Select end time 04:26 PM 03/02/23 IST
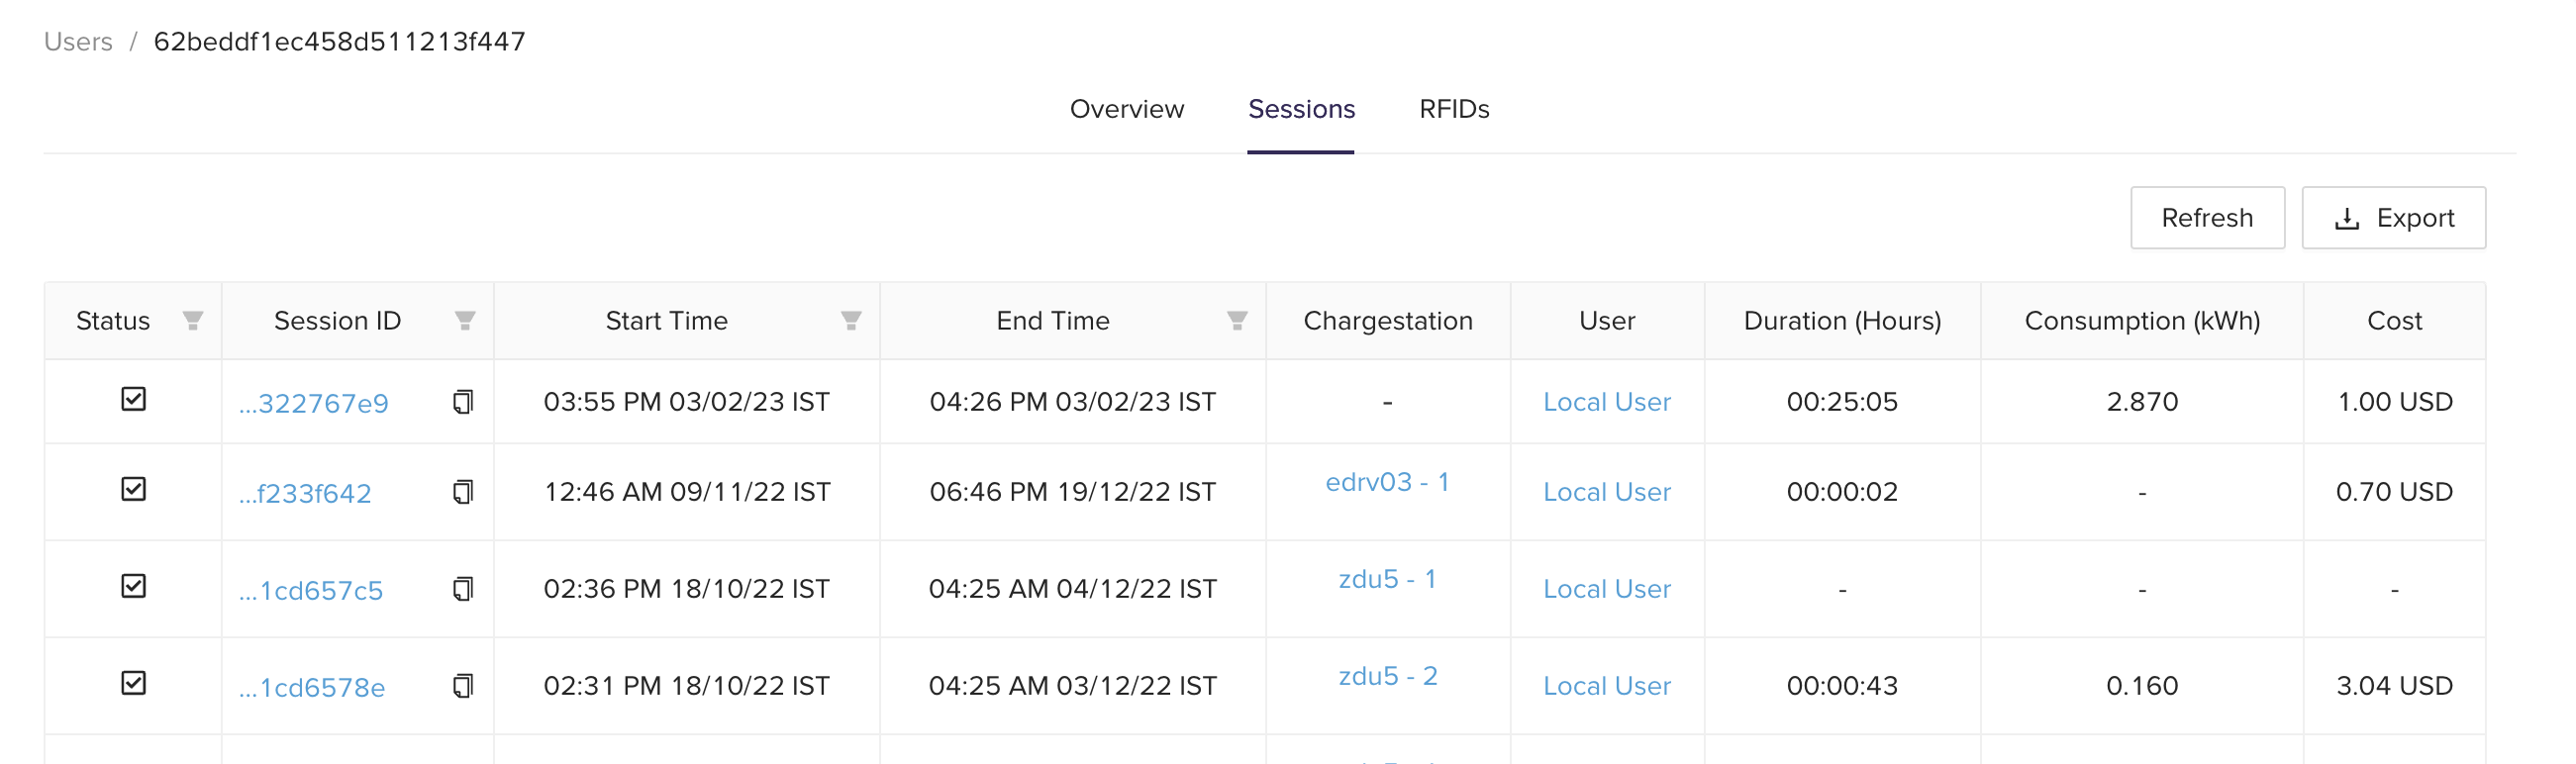This screenshot has width=2576, height=764. [1072, 402]
